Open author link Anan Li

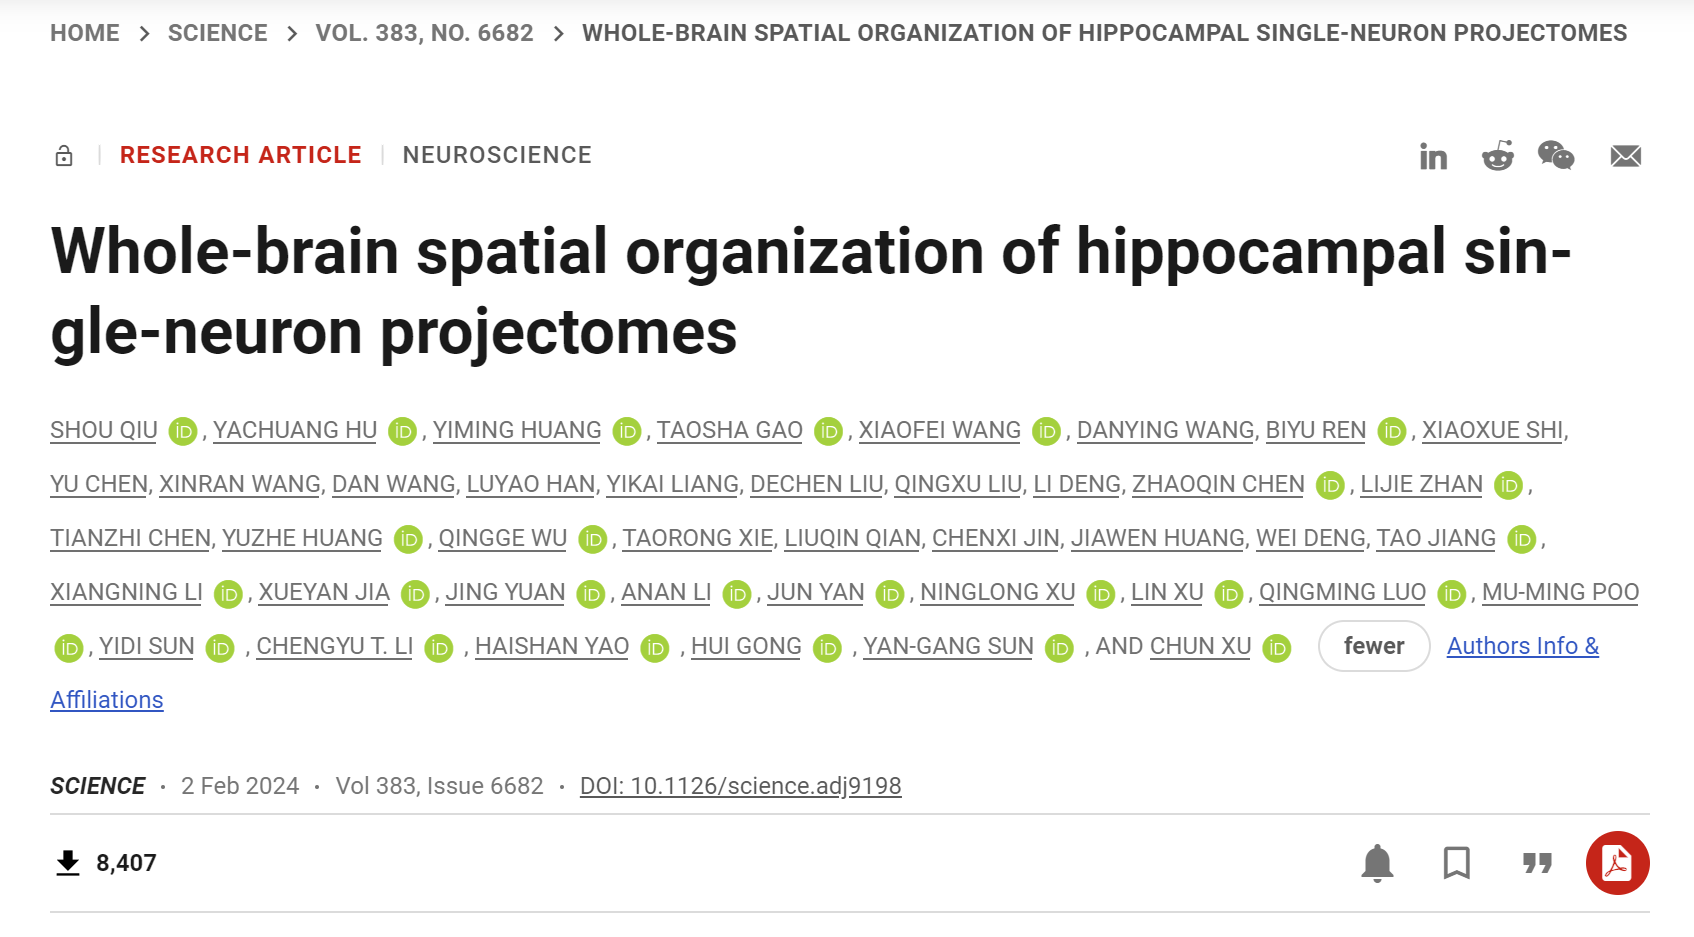click(666, 592)
